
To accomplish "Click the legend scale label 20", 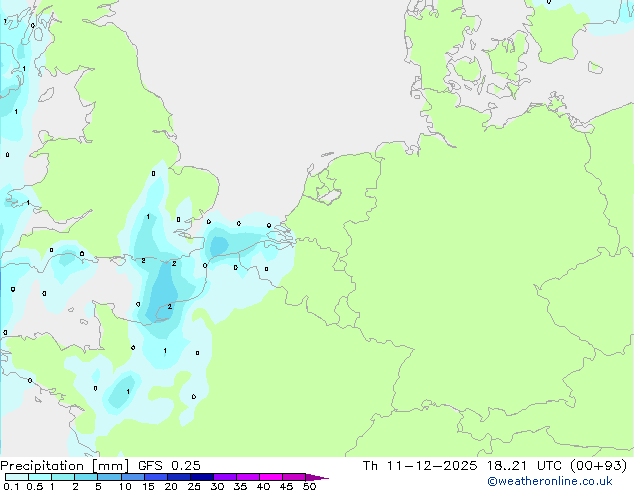I will tap(171, 486).
